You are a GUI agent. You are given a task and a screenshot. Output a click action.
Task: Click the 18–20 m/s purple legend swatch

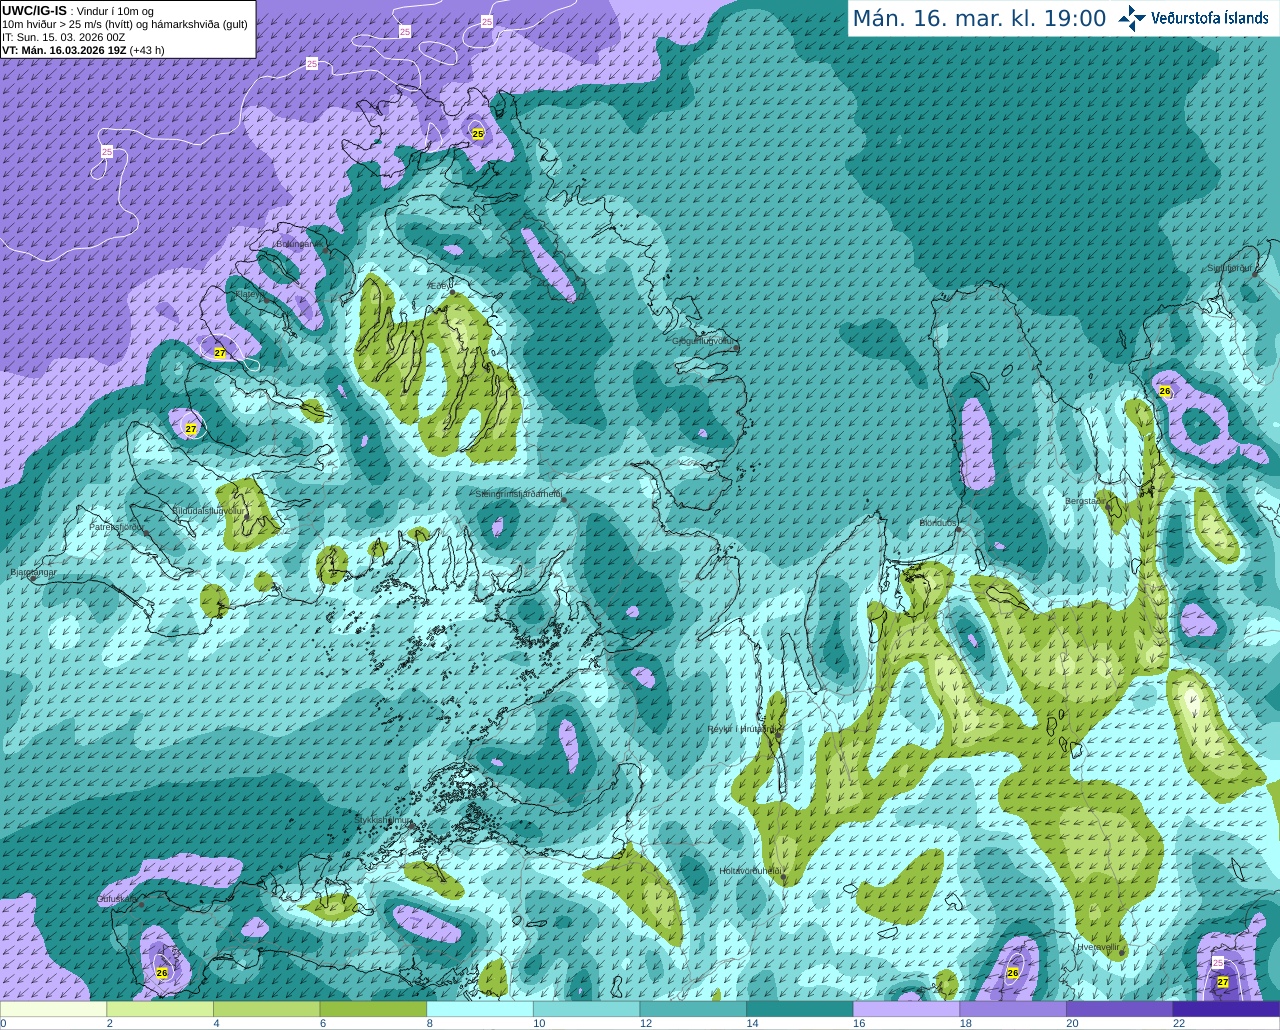[x=1013, y=1009]
